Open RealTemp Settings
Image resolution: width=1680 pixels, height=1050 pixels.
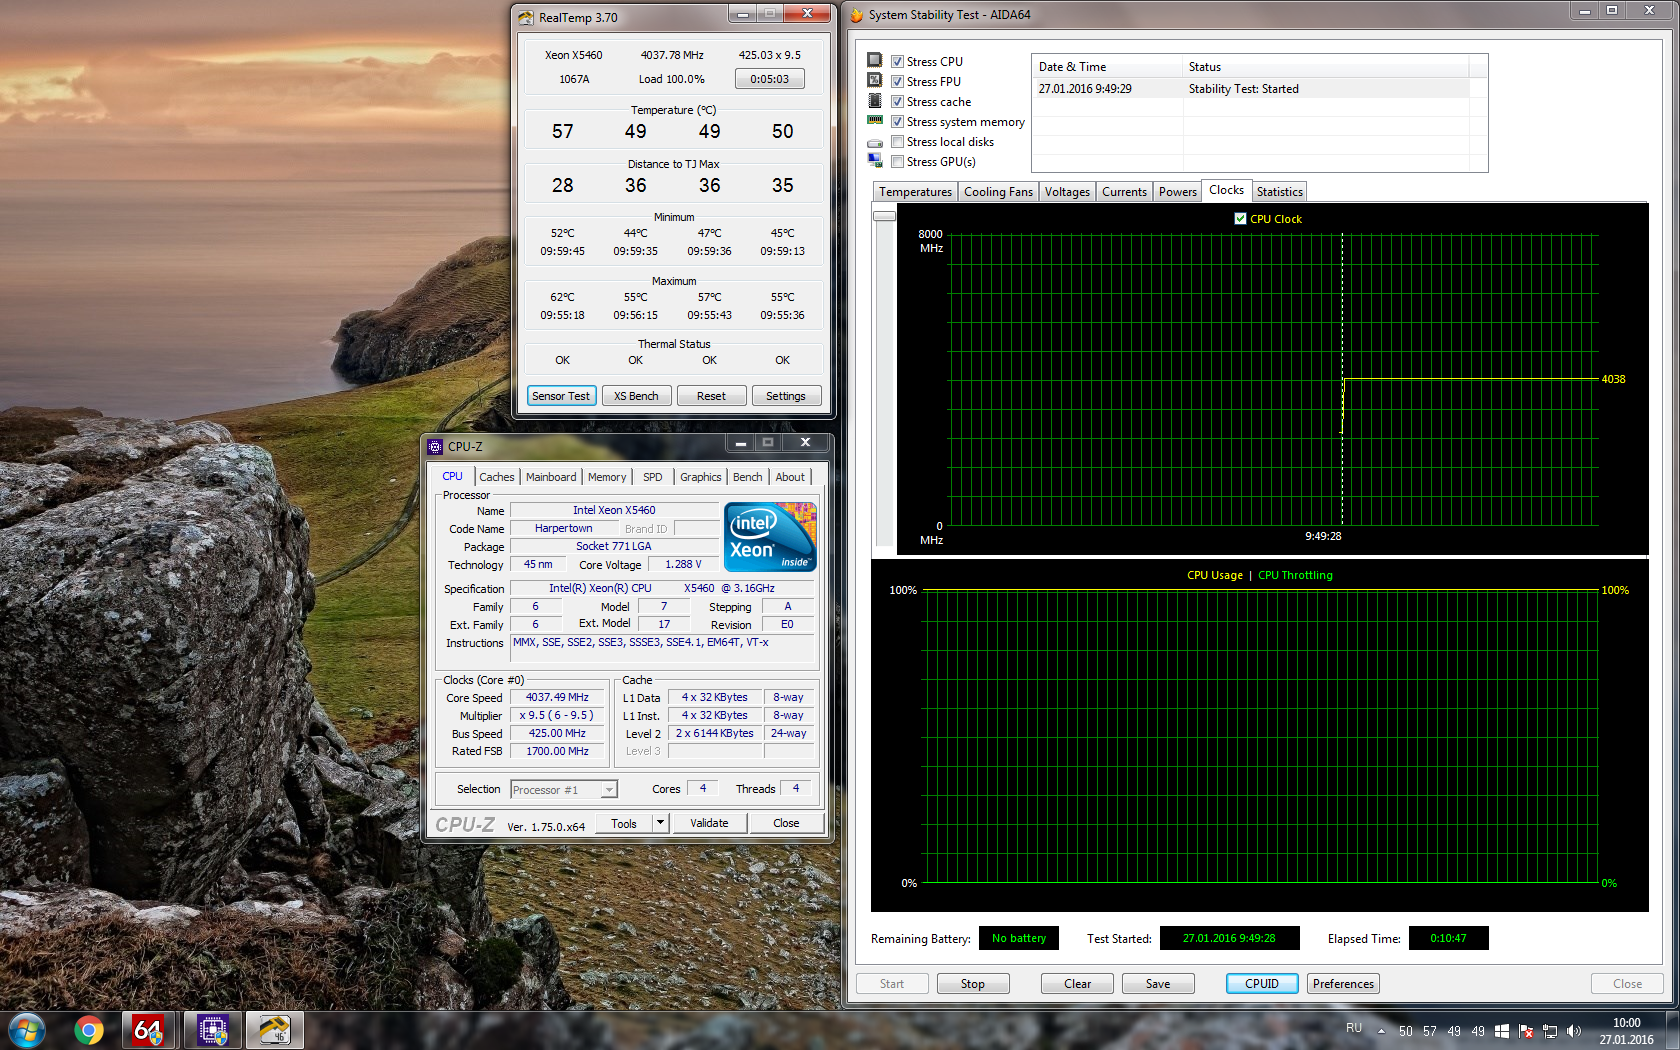tap(786, 396)
